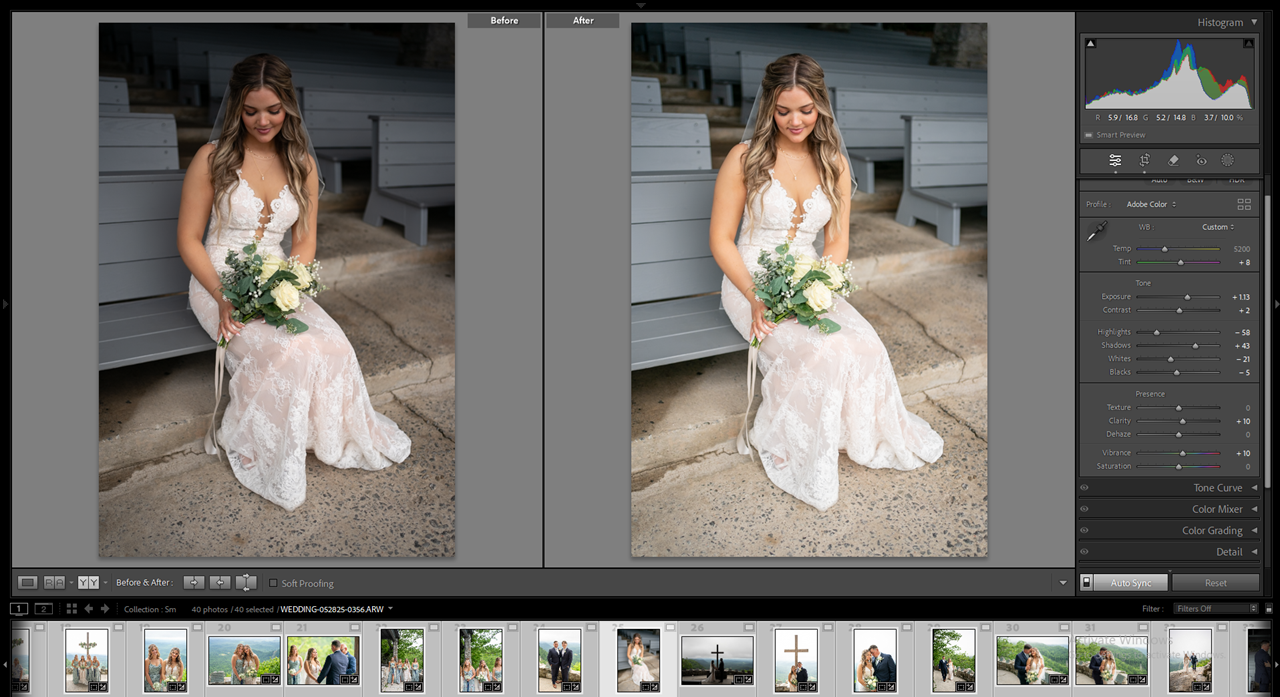Viewport: 1280px width, 697px height.
Task: Expand the Color Grading panel
Action: tap(1254, 531)
